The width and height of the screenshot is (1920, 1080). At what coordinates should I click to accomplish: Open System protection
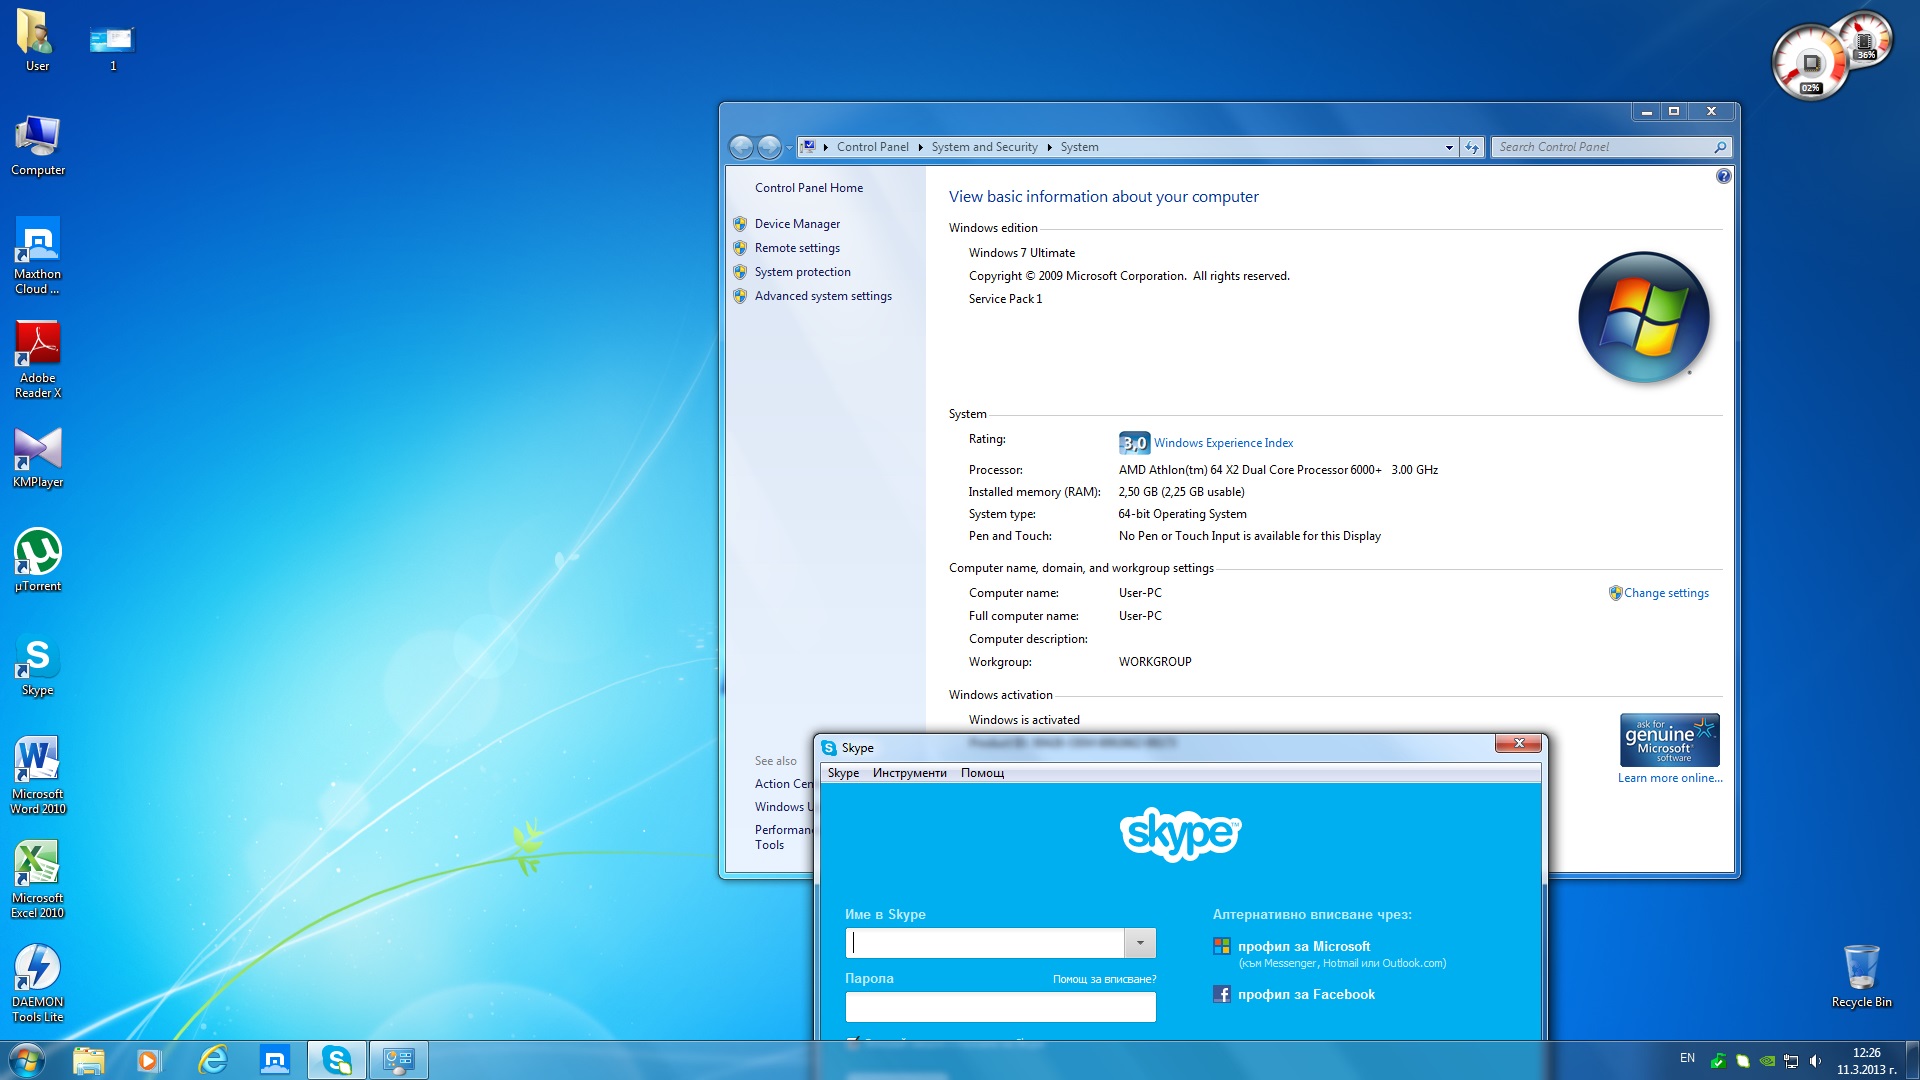(x=802, y=272)
